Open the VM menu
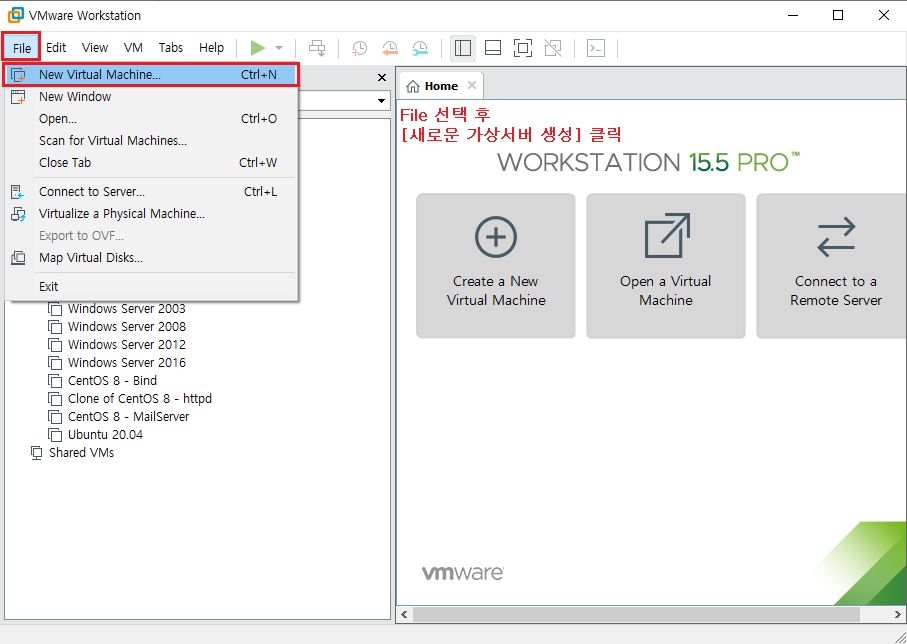Screen dimensions: 907x644 click(133, 47)
